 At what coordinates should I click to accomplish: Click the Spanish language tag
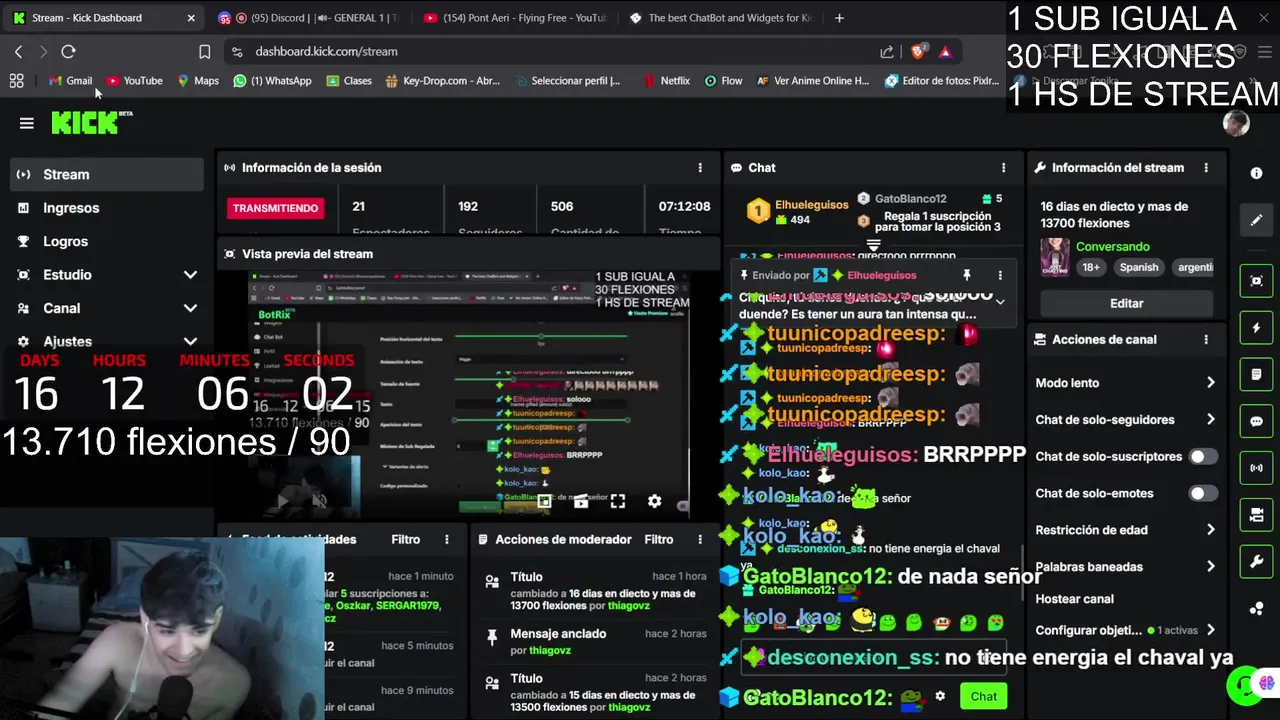point(1139,268)
